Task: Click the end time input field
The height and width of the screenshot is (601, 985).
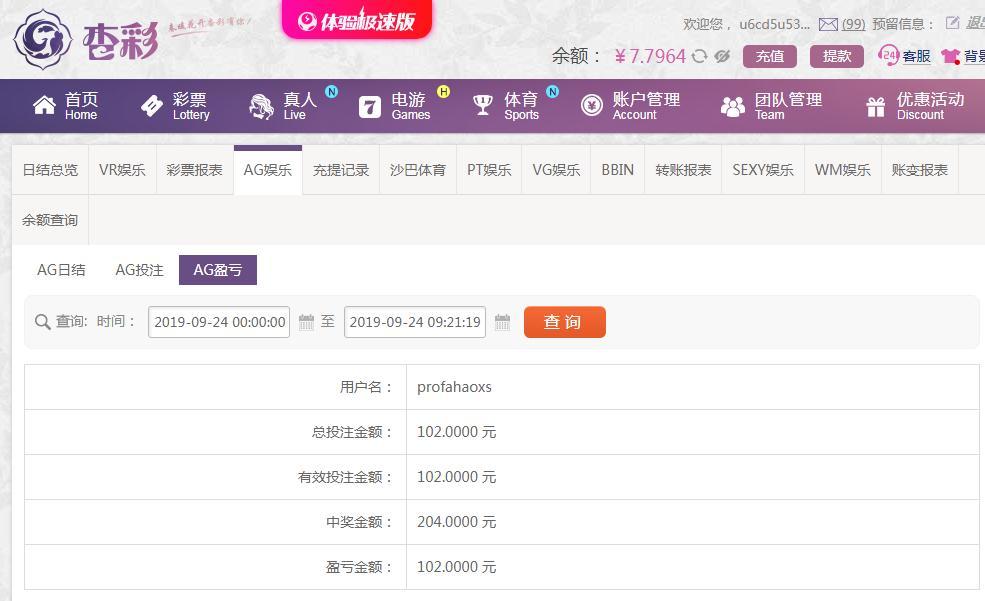Action: click(x=415, y=322)
